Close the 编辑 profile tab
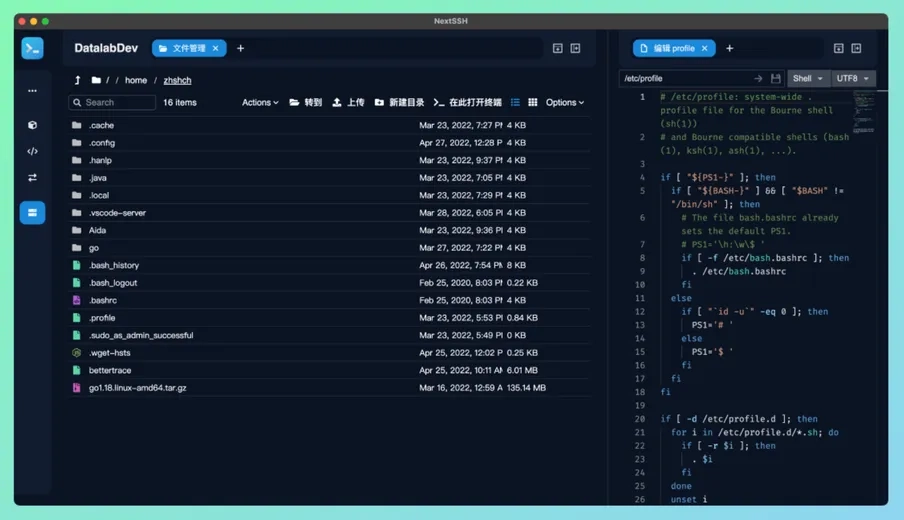Image resolution: width=904 pixels, height=520 pixels. click(705, 48)
